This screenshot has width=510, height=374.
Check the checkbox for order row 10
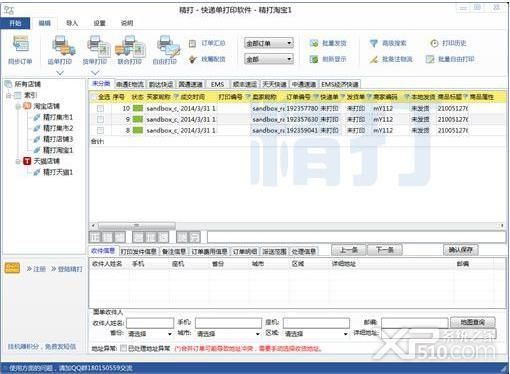click(x=100, y=108)
